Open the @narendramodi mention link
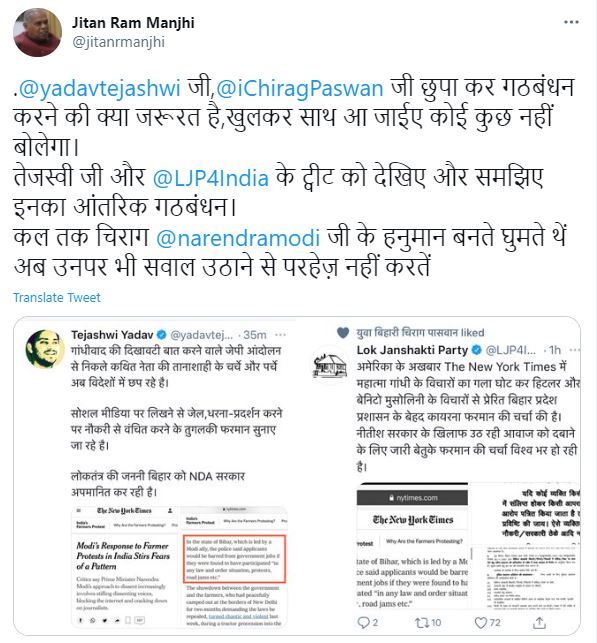This screenshot has width=597, height=643. [238, 238]
